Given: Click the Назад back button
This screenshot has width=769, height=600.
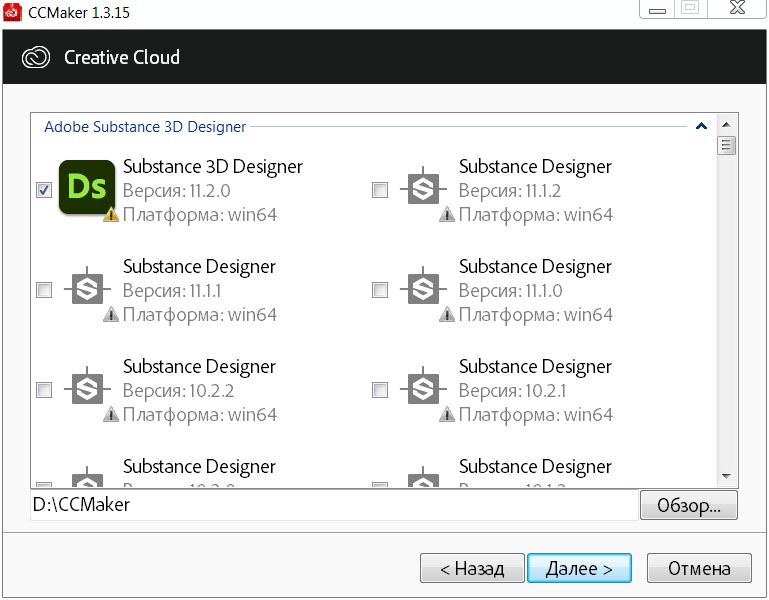Looking at the screenshot, I should (472, 568).
